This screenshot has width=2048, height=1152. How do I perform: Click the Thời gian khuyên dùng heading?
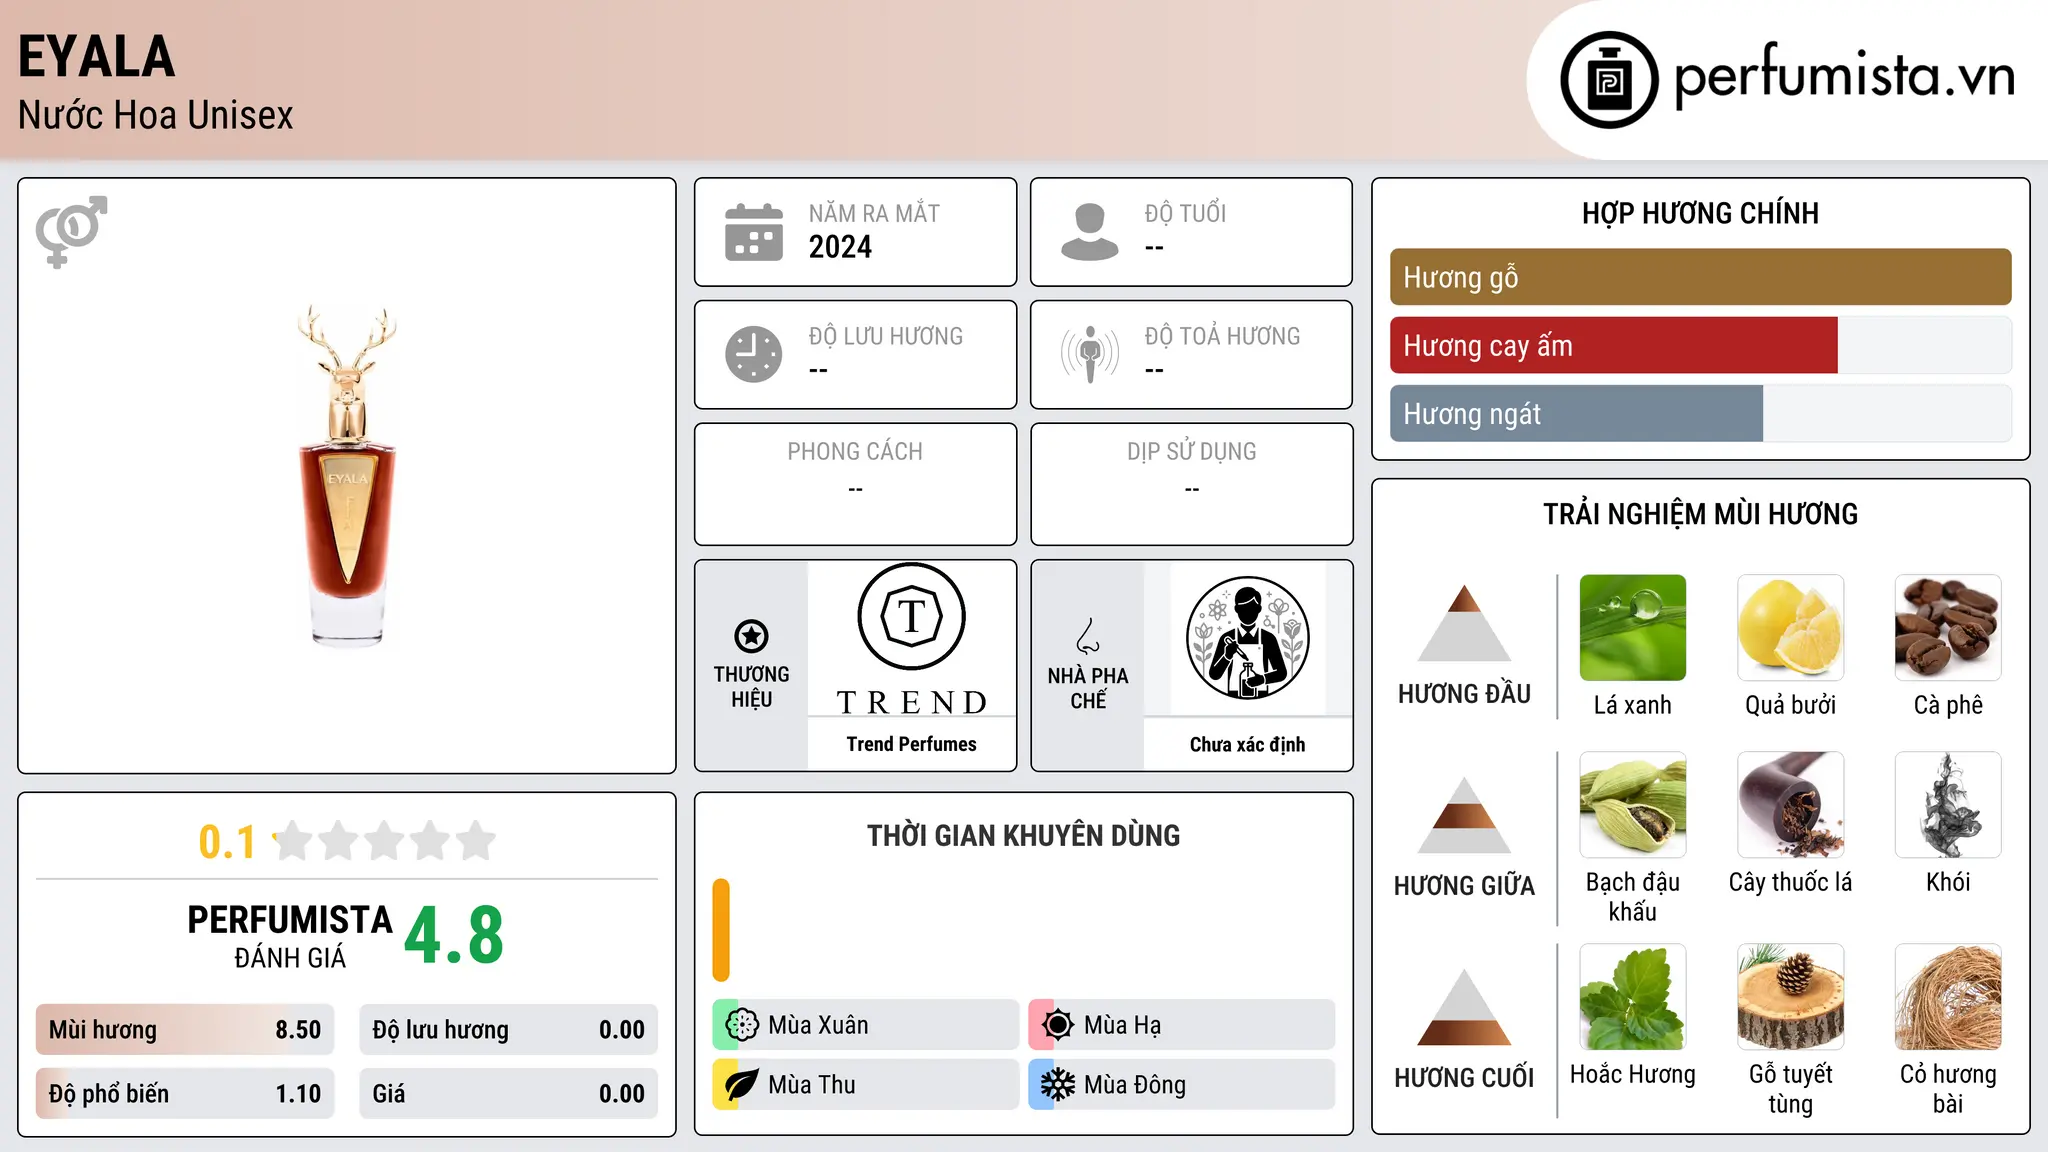coord(1023,835)
